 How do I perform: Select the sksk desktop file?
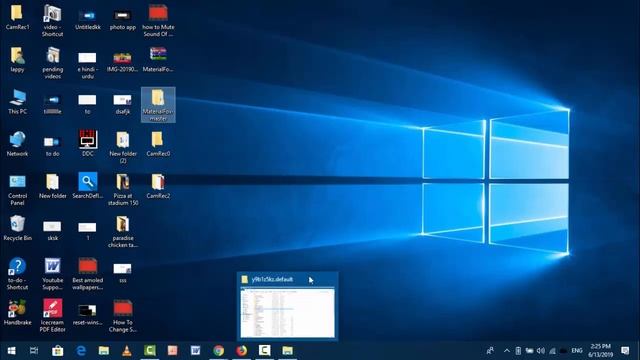pos(52,231)
